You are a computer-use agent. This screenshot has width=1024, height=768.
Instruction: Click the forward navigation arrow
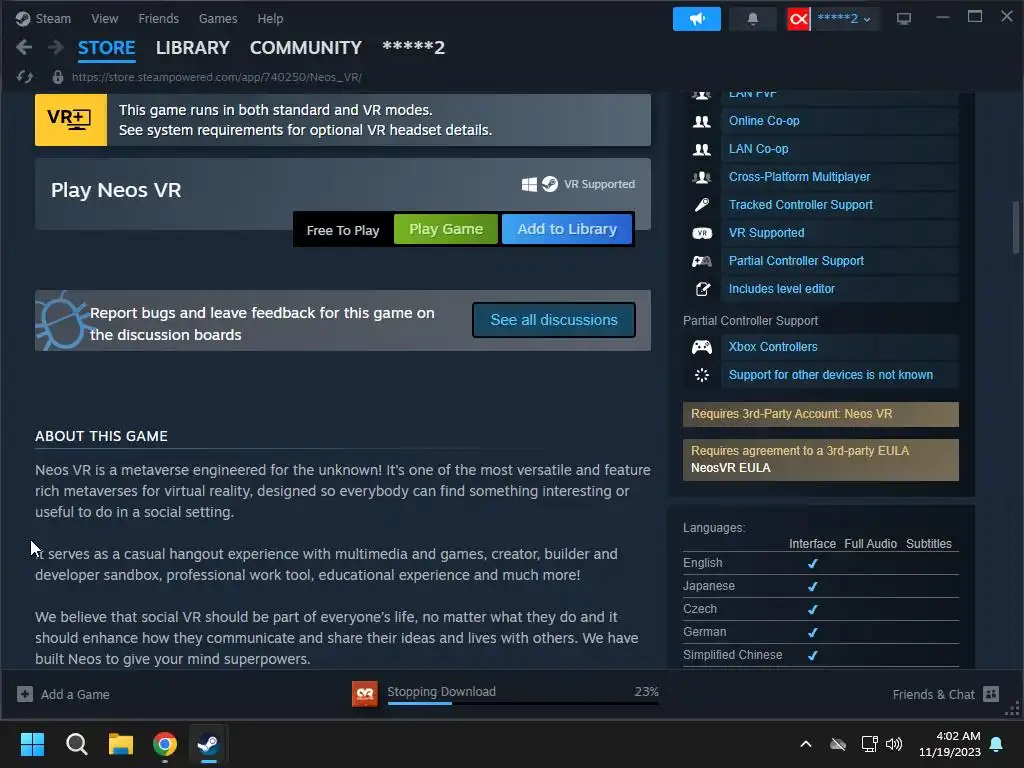56,47
